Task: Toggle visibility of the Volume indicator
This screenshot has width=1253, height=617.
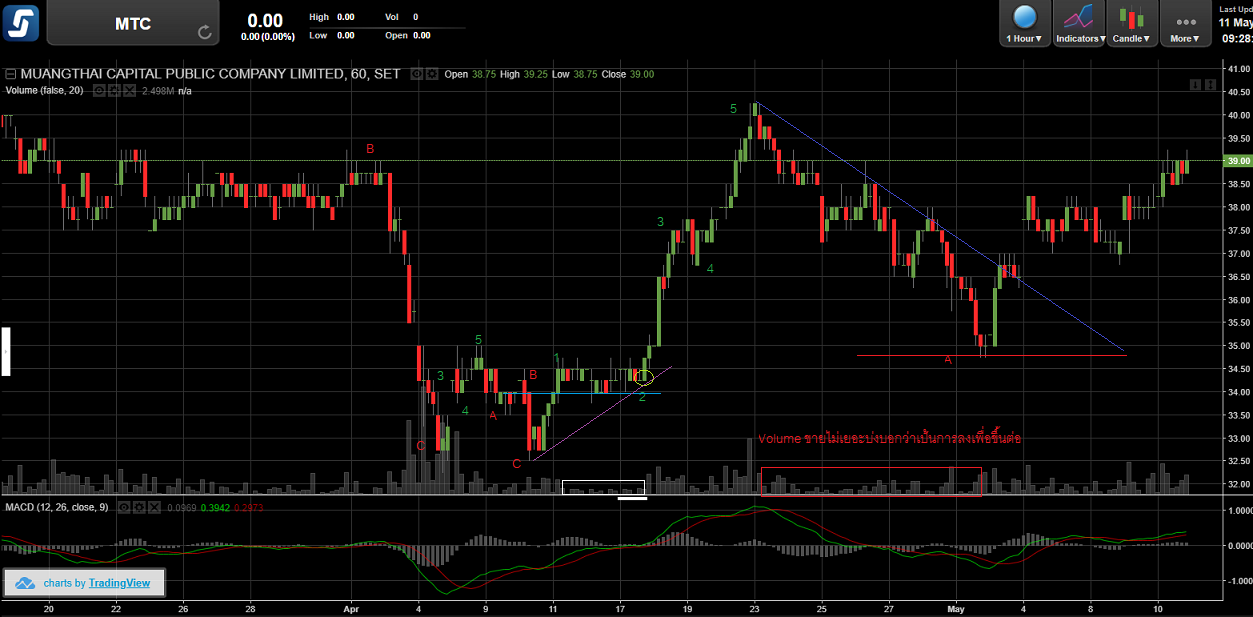Action: pyautogui.click(x=99, y=90)
